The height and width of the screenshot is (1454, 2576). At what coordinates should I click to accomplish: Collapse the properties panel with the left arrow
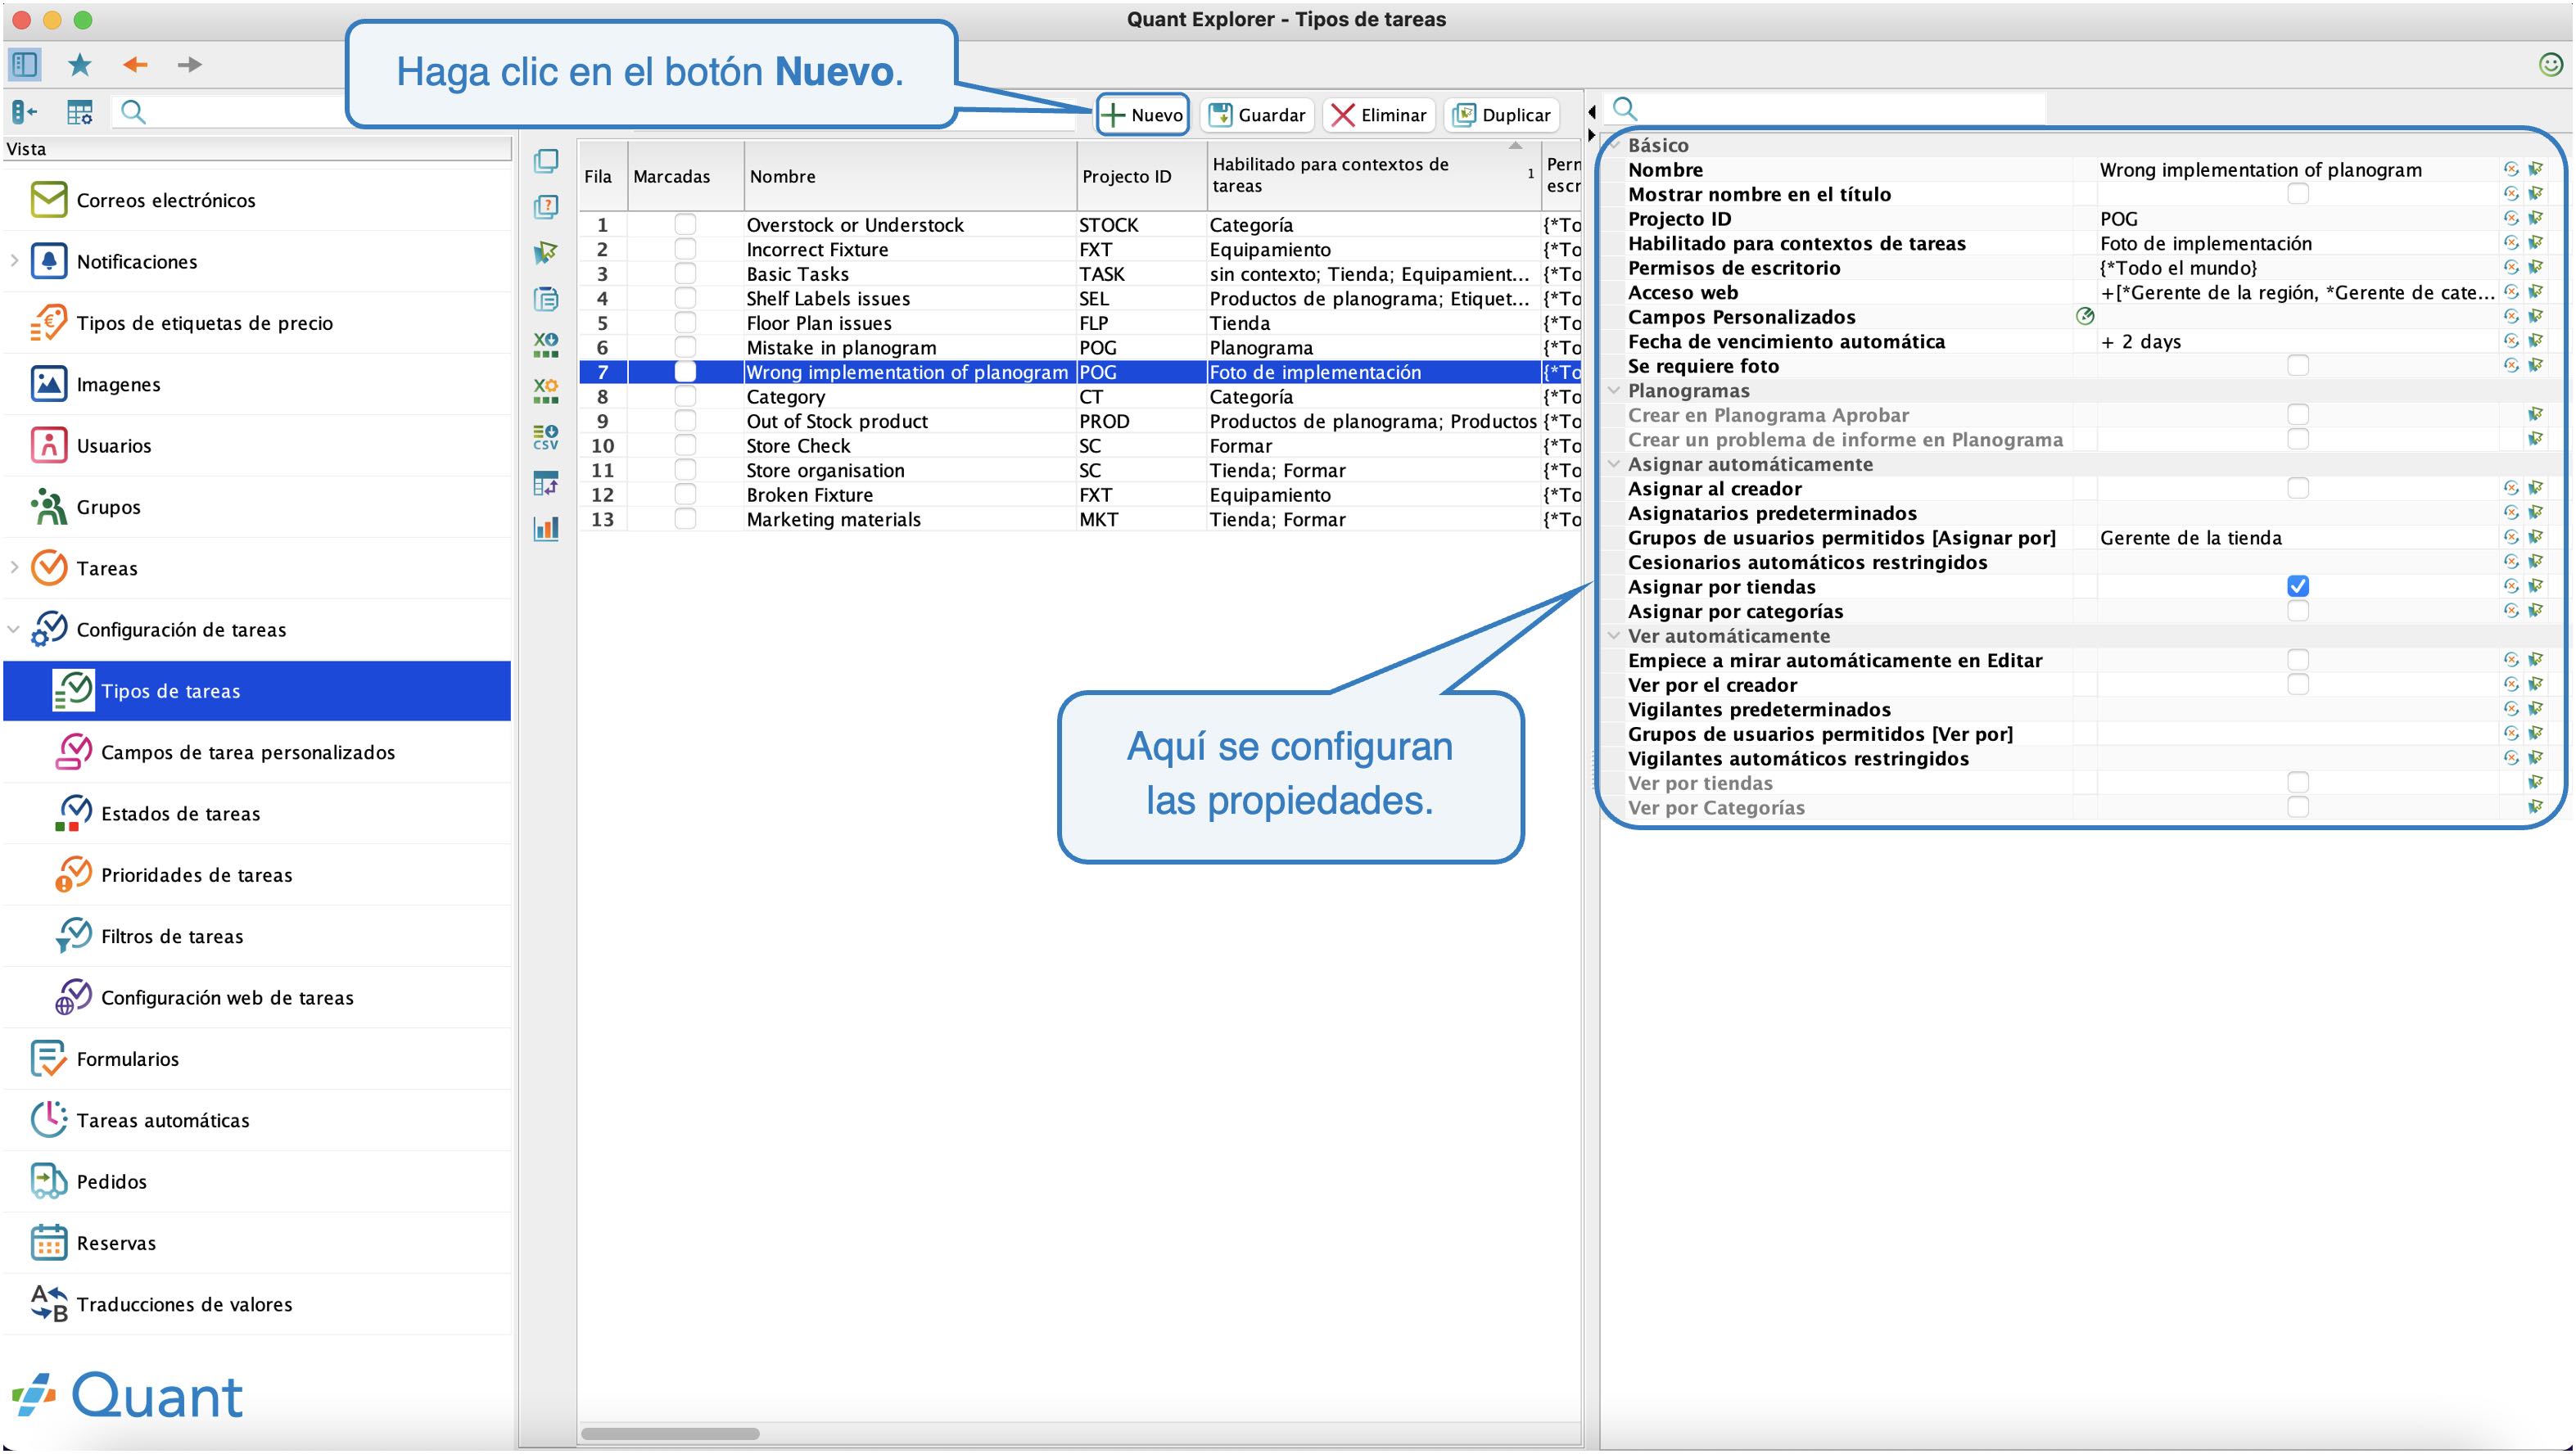coord(1592,111)
